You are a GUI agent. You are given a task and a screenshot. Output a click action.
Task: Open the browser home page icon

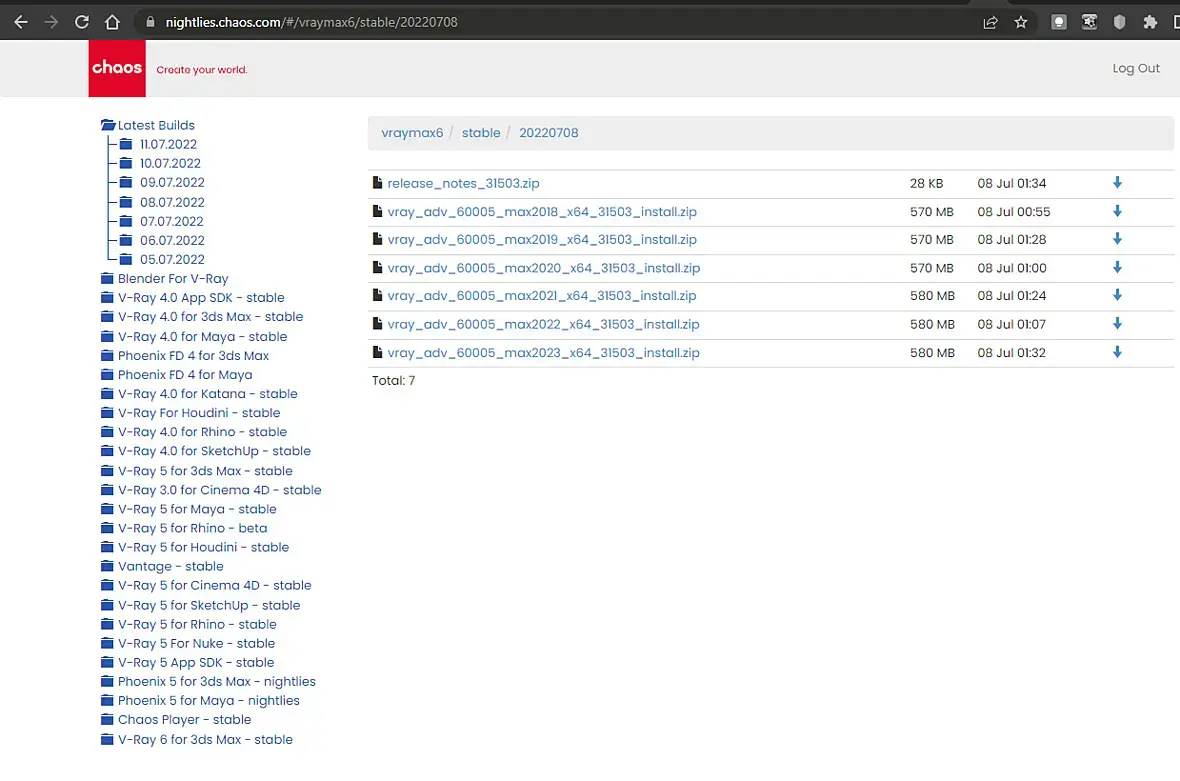112,22
